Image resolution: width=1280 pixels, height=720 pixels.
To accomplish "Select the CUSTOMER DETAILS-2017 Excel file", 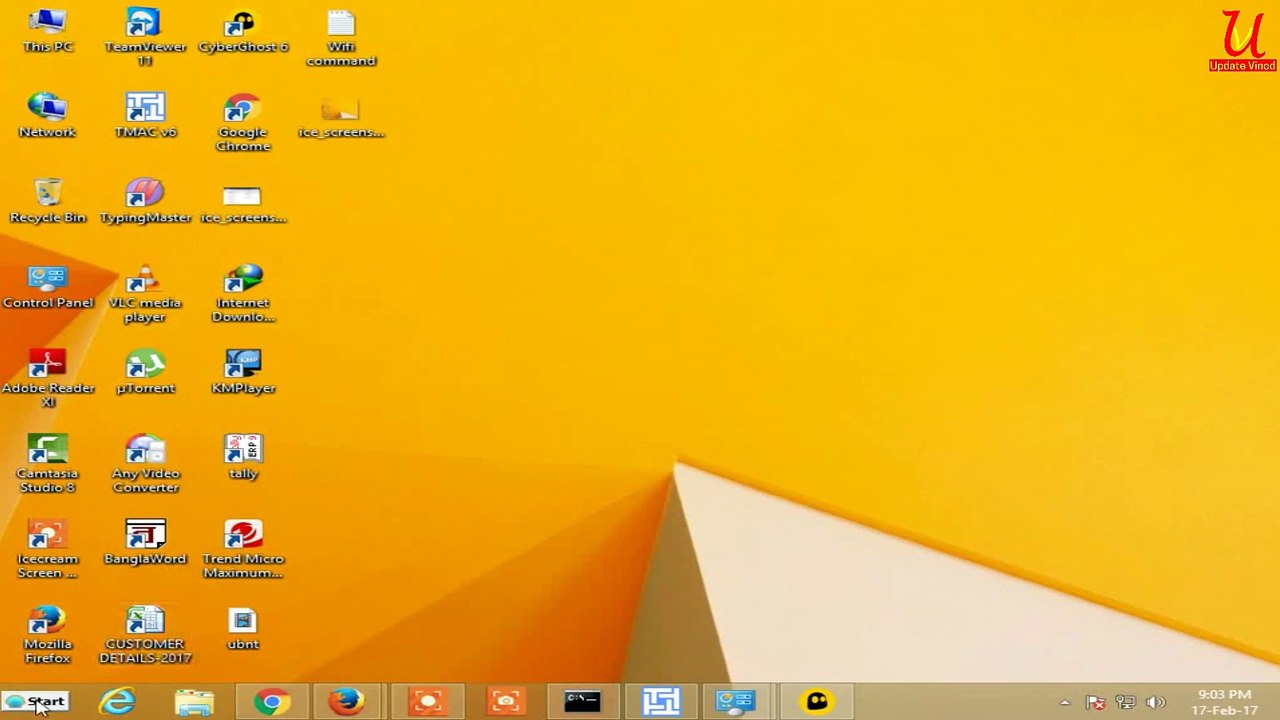I will pos(145,635).
